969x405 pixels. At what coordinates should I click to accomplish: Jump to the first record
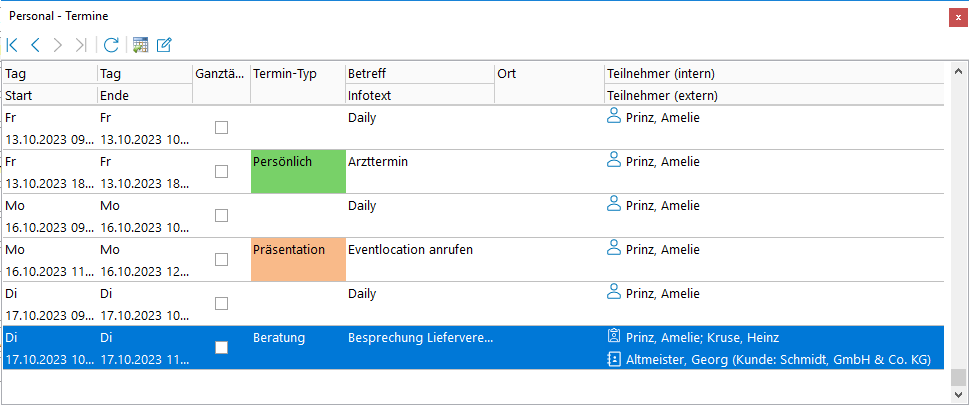click(x=12, y=45)
